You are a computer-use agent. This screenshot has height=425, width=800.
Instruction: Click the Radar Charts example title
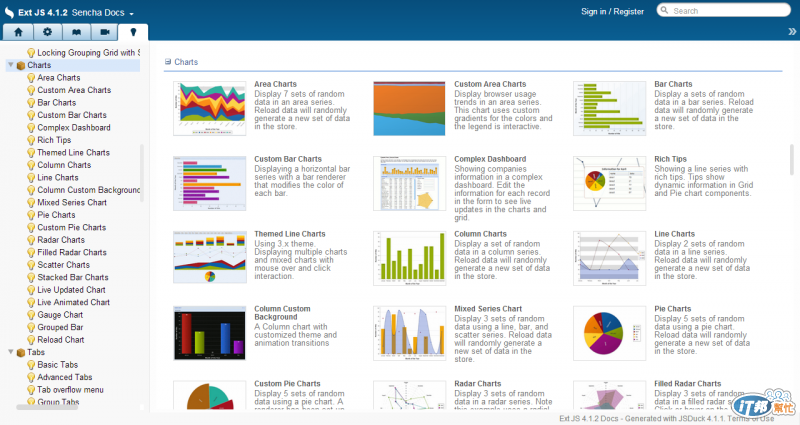point(478,384)
